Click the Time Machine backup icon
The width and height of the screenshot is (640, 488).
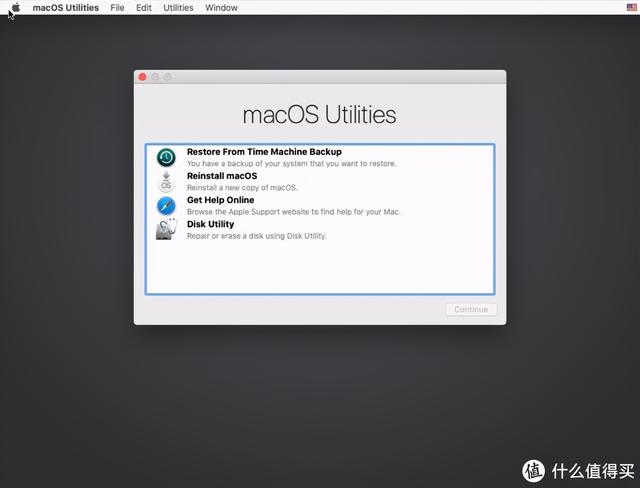(166, 157)
